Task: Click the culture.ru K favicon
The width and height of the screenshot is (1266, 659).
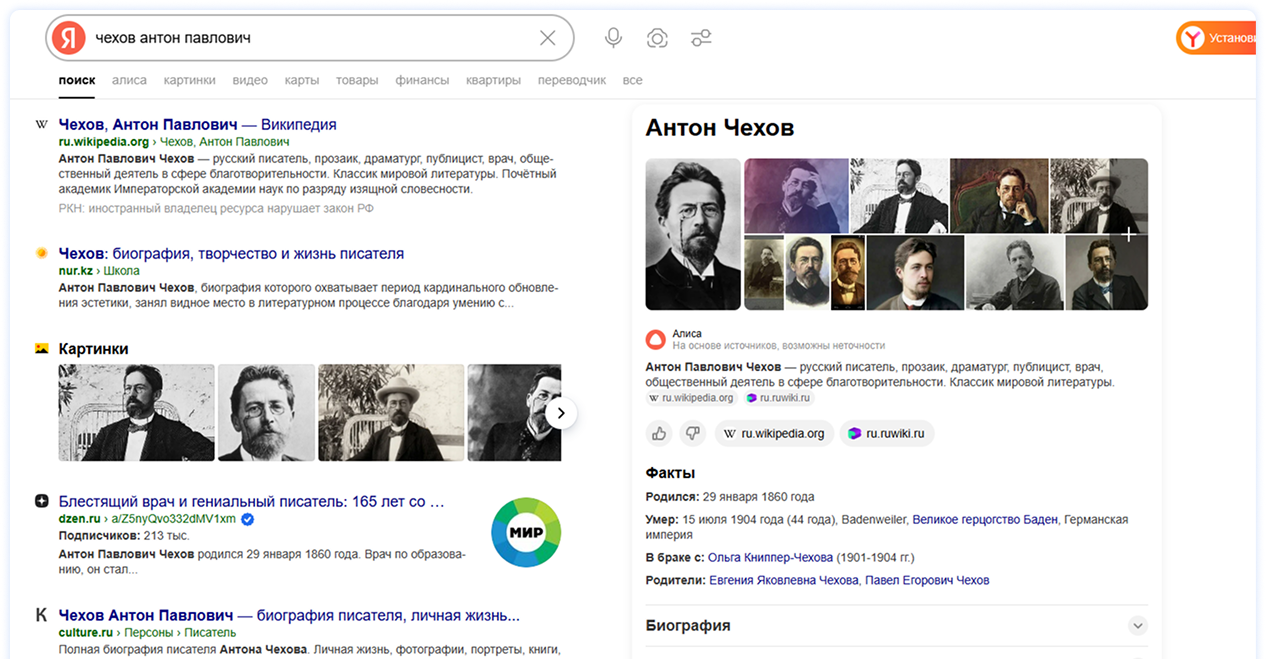Action: pyautogui.click(x=41, y=616)
